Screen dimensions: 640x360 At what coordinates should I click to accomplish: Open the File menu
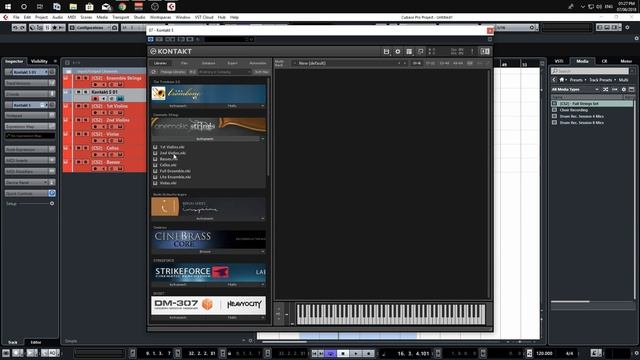click(16, 17)
